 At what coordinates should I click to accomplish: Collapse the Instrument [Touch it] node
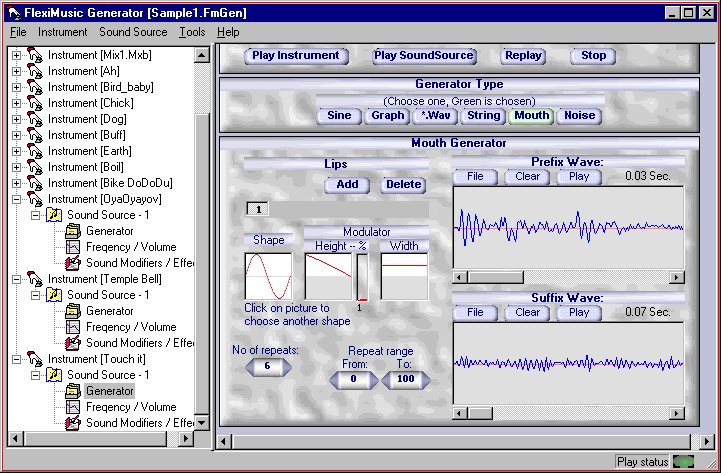click(17, 359)
